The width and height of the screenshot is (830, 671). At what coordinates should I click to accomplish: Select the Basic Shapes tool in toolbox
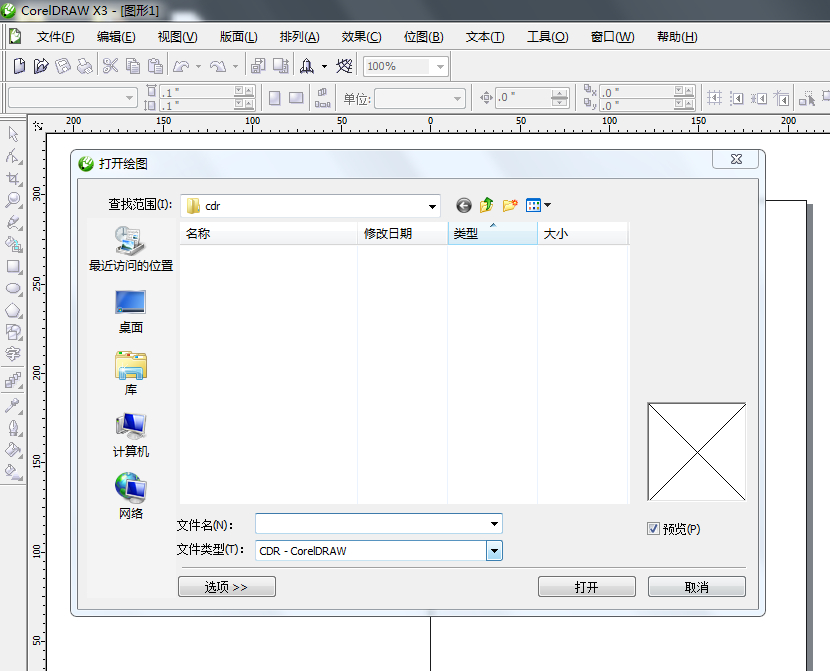click(x=13, y=332)
